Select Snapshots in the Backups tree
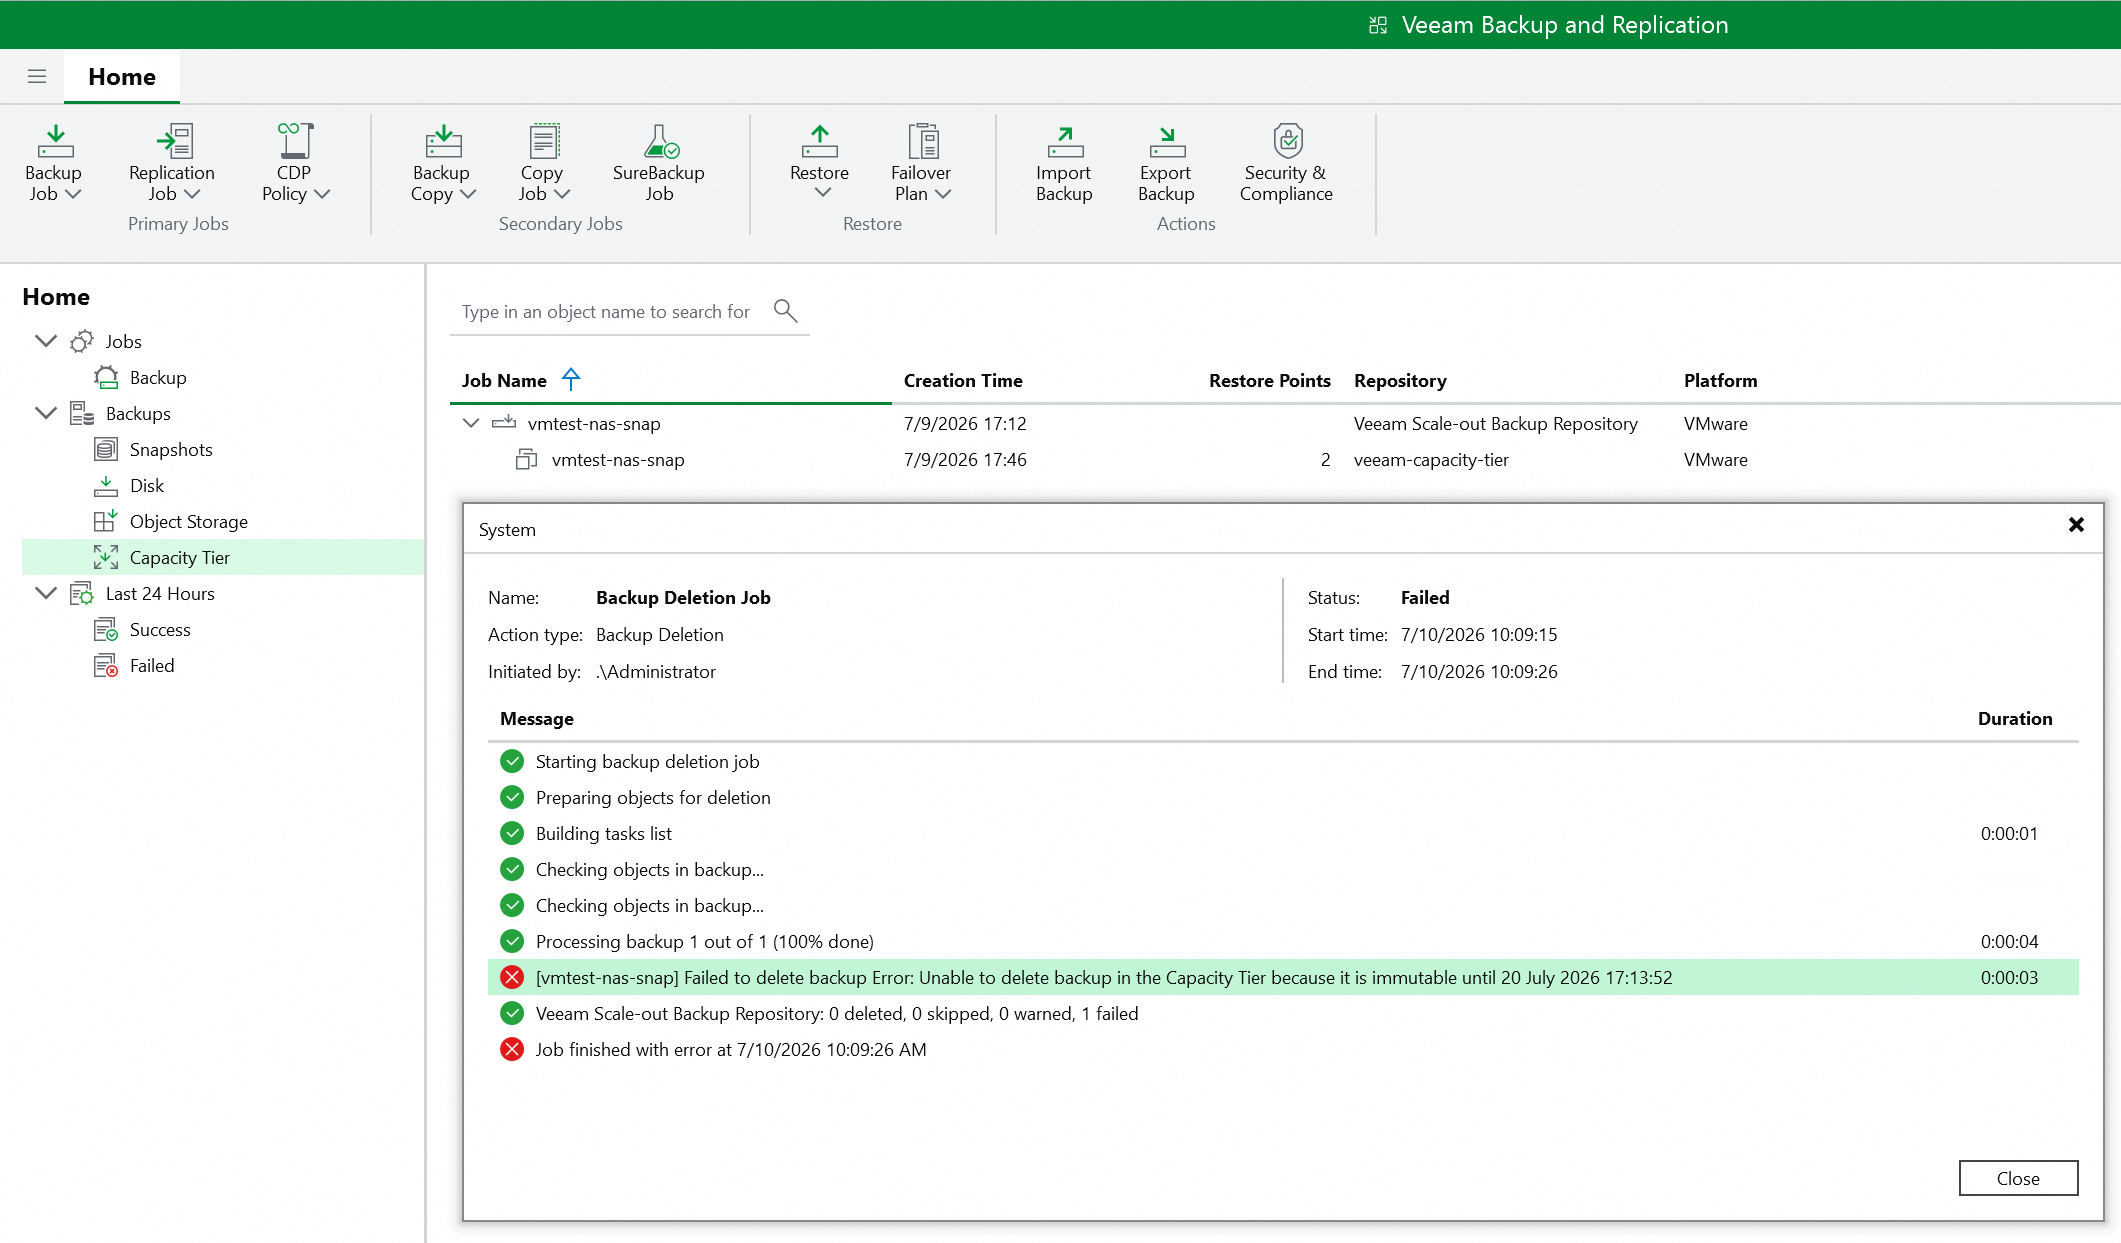Viewport: 2121px width, 1243px height. [171, 450]
